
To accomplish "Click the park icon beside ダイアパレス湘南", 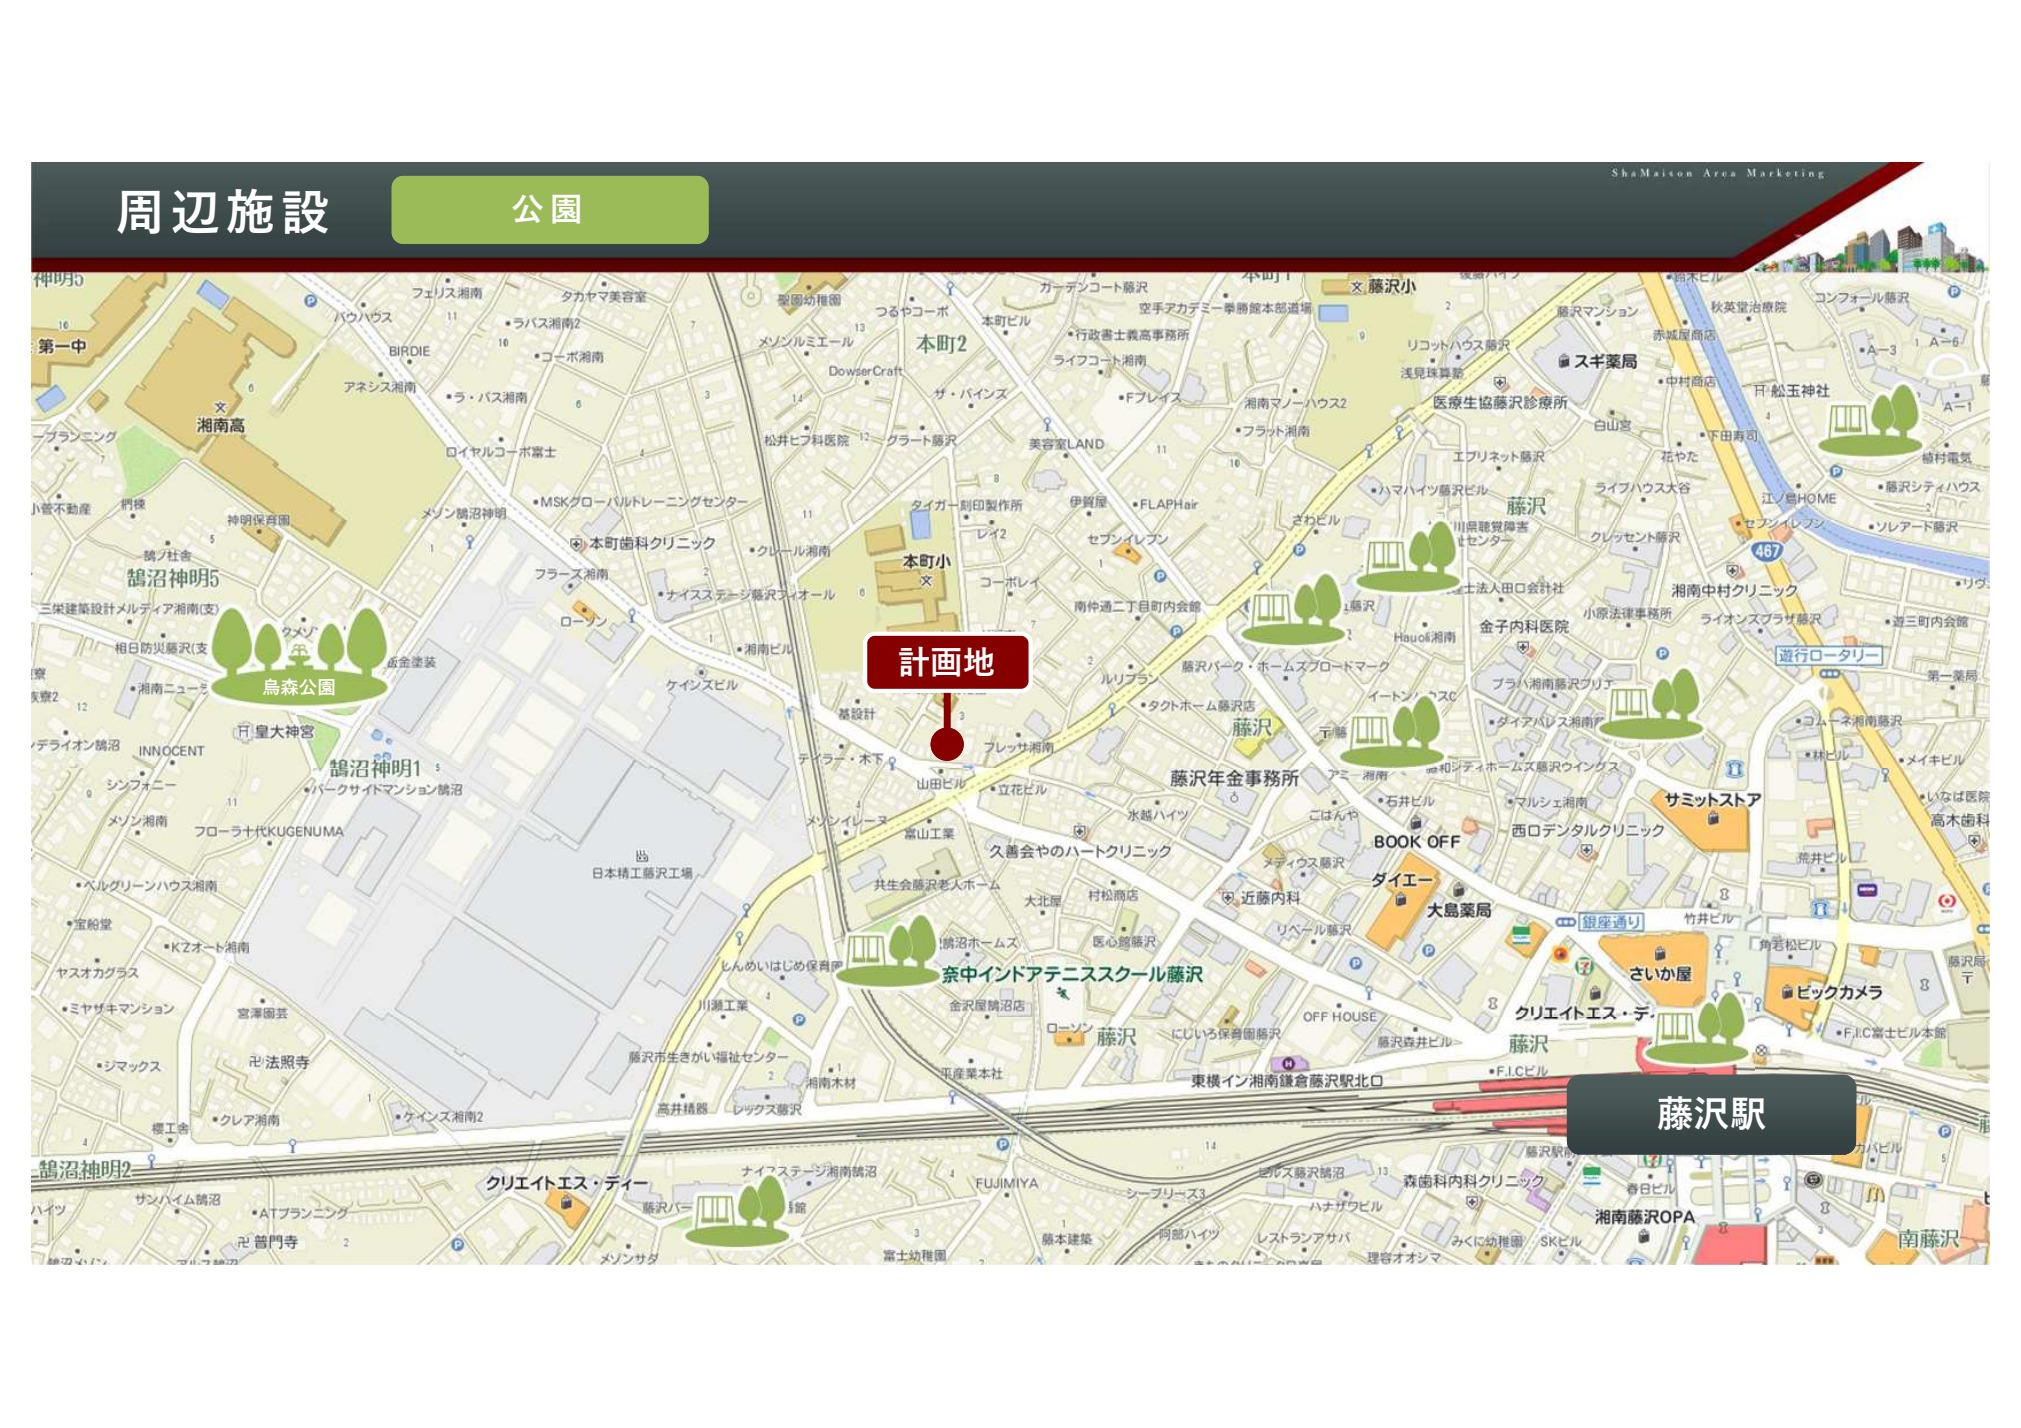I will pos(1651,704).
